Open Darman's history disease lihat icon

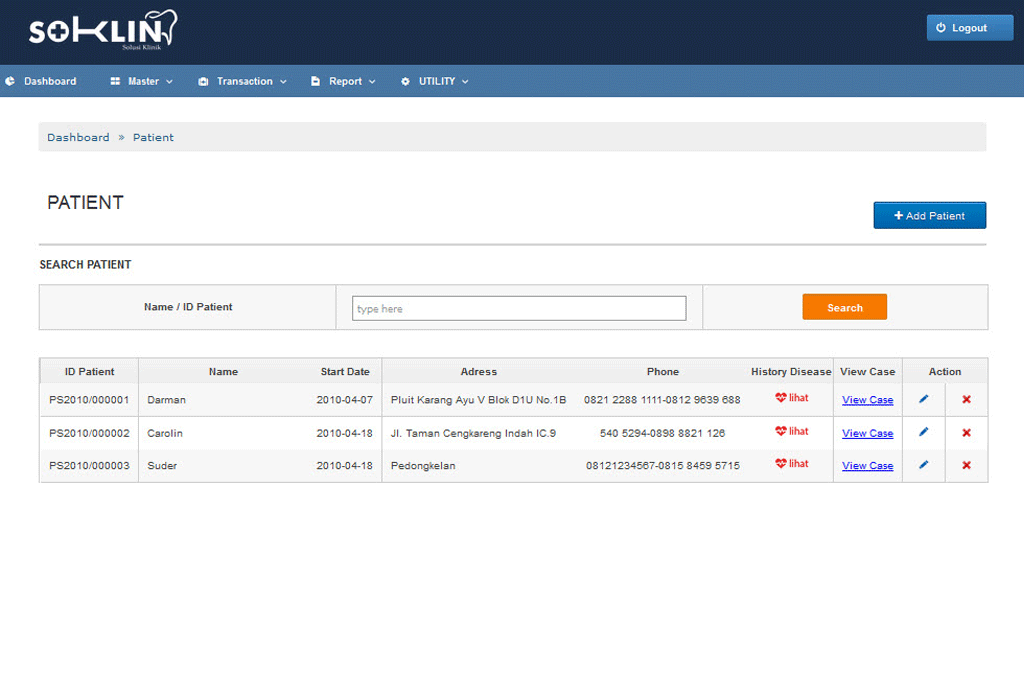coord(791,398)
